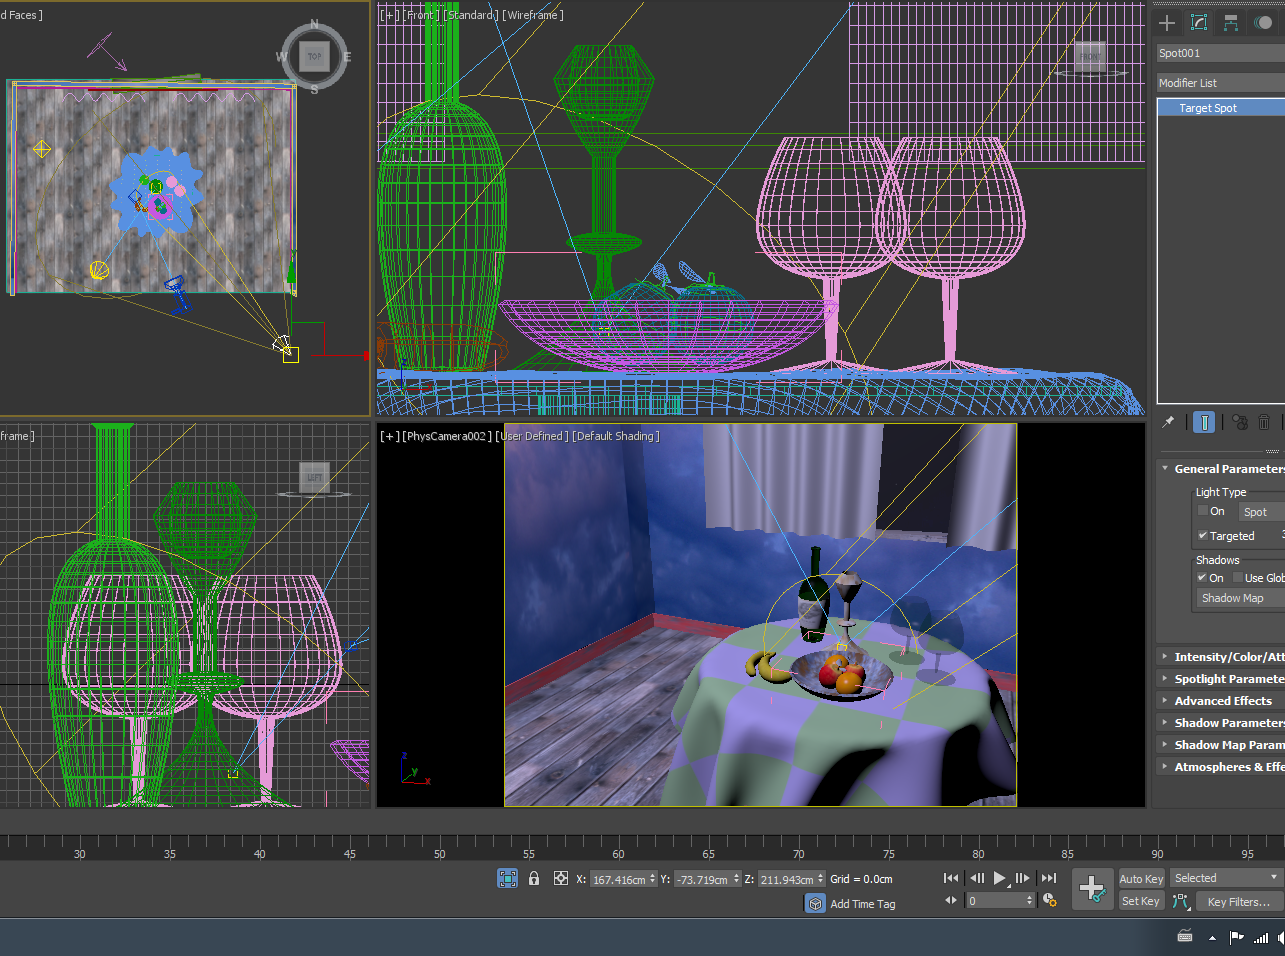This screenshot has width=1285, height=956.
Task: Open Key Filters dialog button
Action: coord(1238,902)
